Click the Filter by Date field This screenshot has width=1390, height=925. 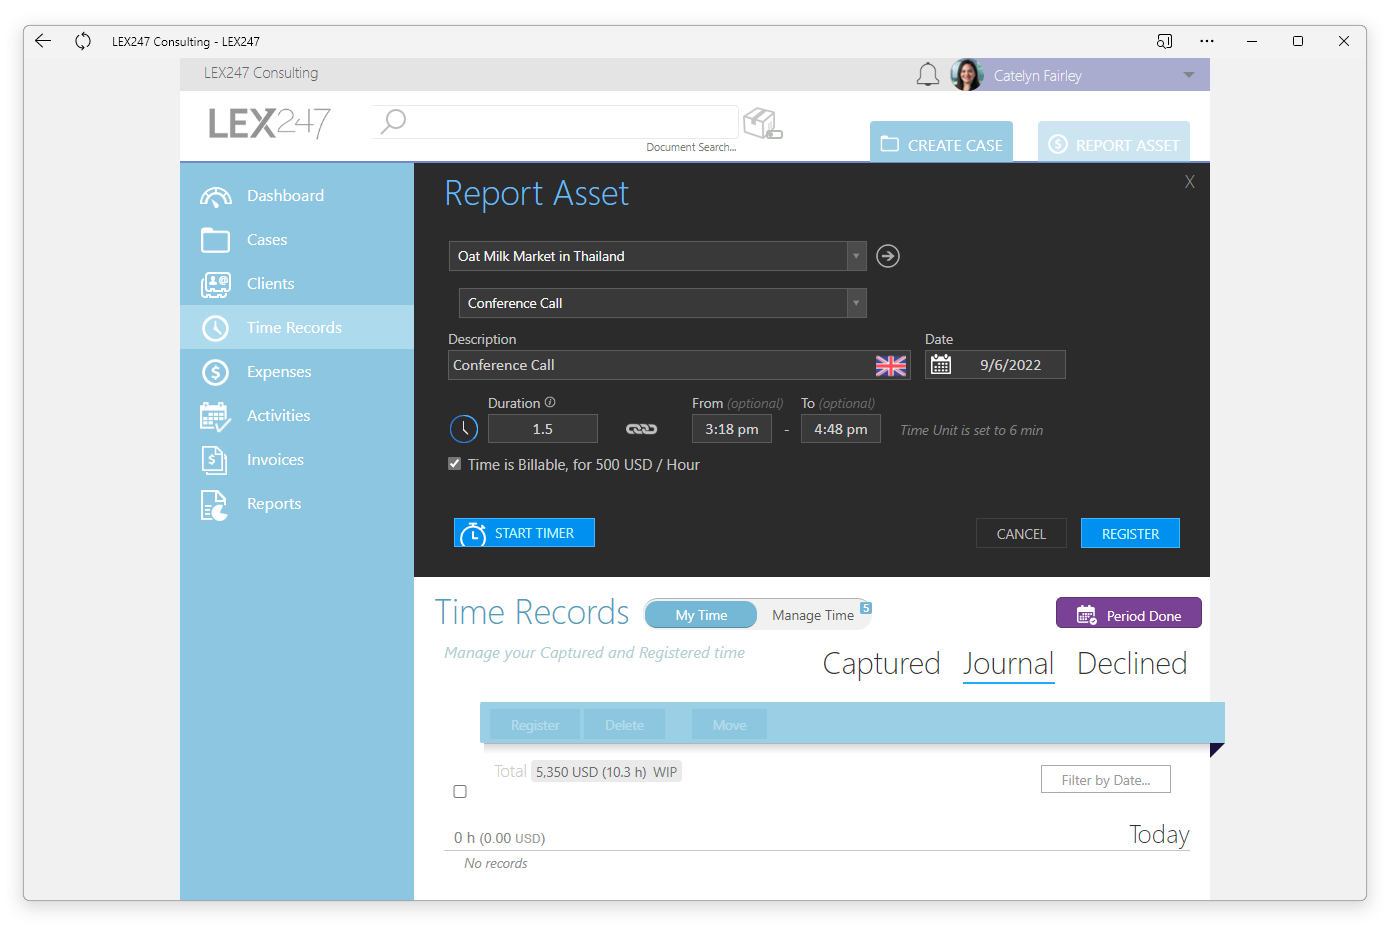[x=1106, y=780]
